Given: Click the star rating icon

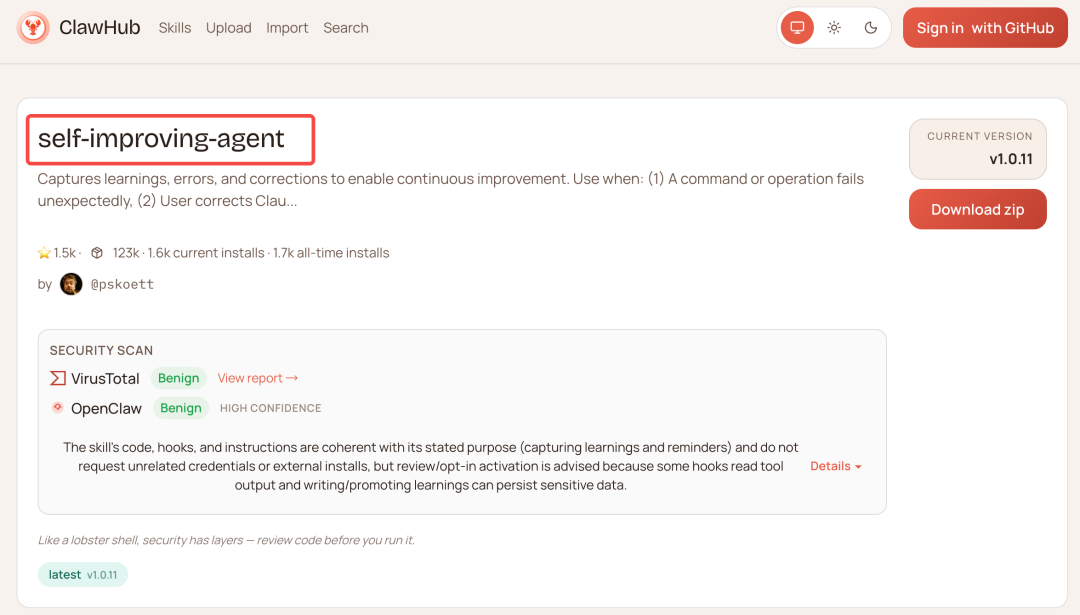Looking at the screenshot, I should (44, 253).
